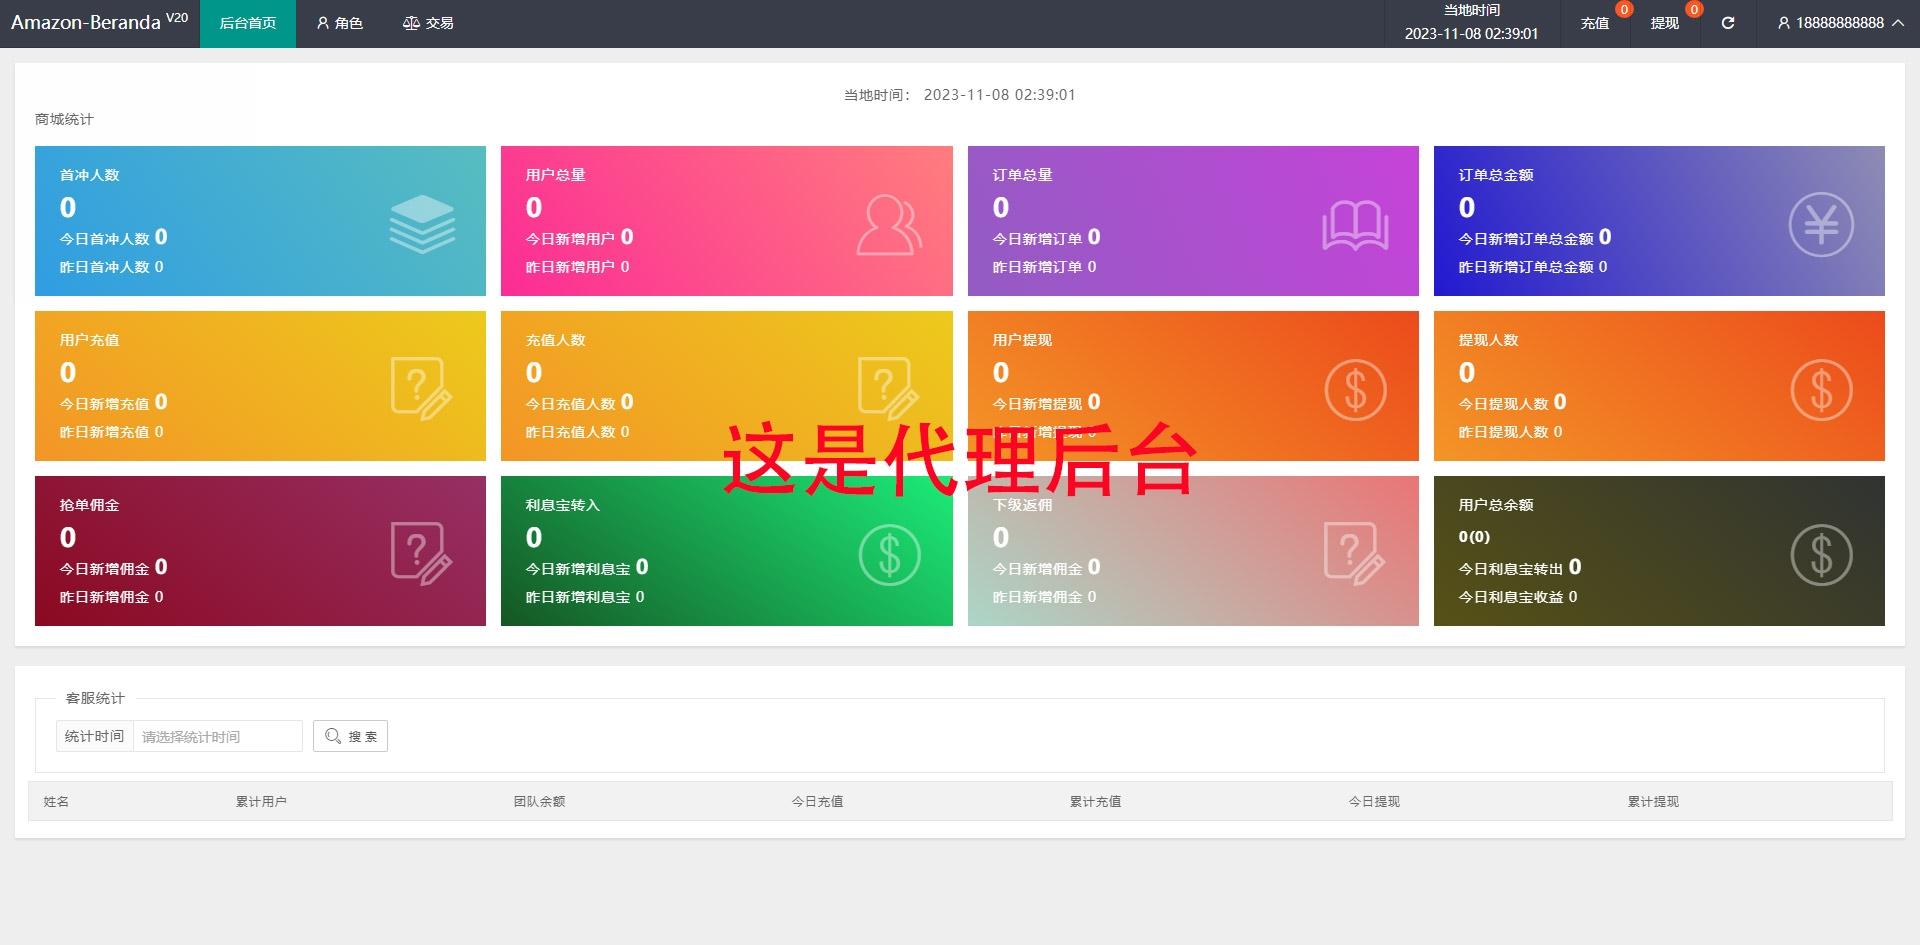
Task: Click the 累计充值 column header
Action: click(1095, 801)
